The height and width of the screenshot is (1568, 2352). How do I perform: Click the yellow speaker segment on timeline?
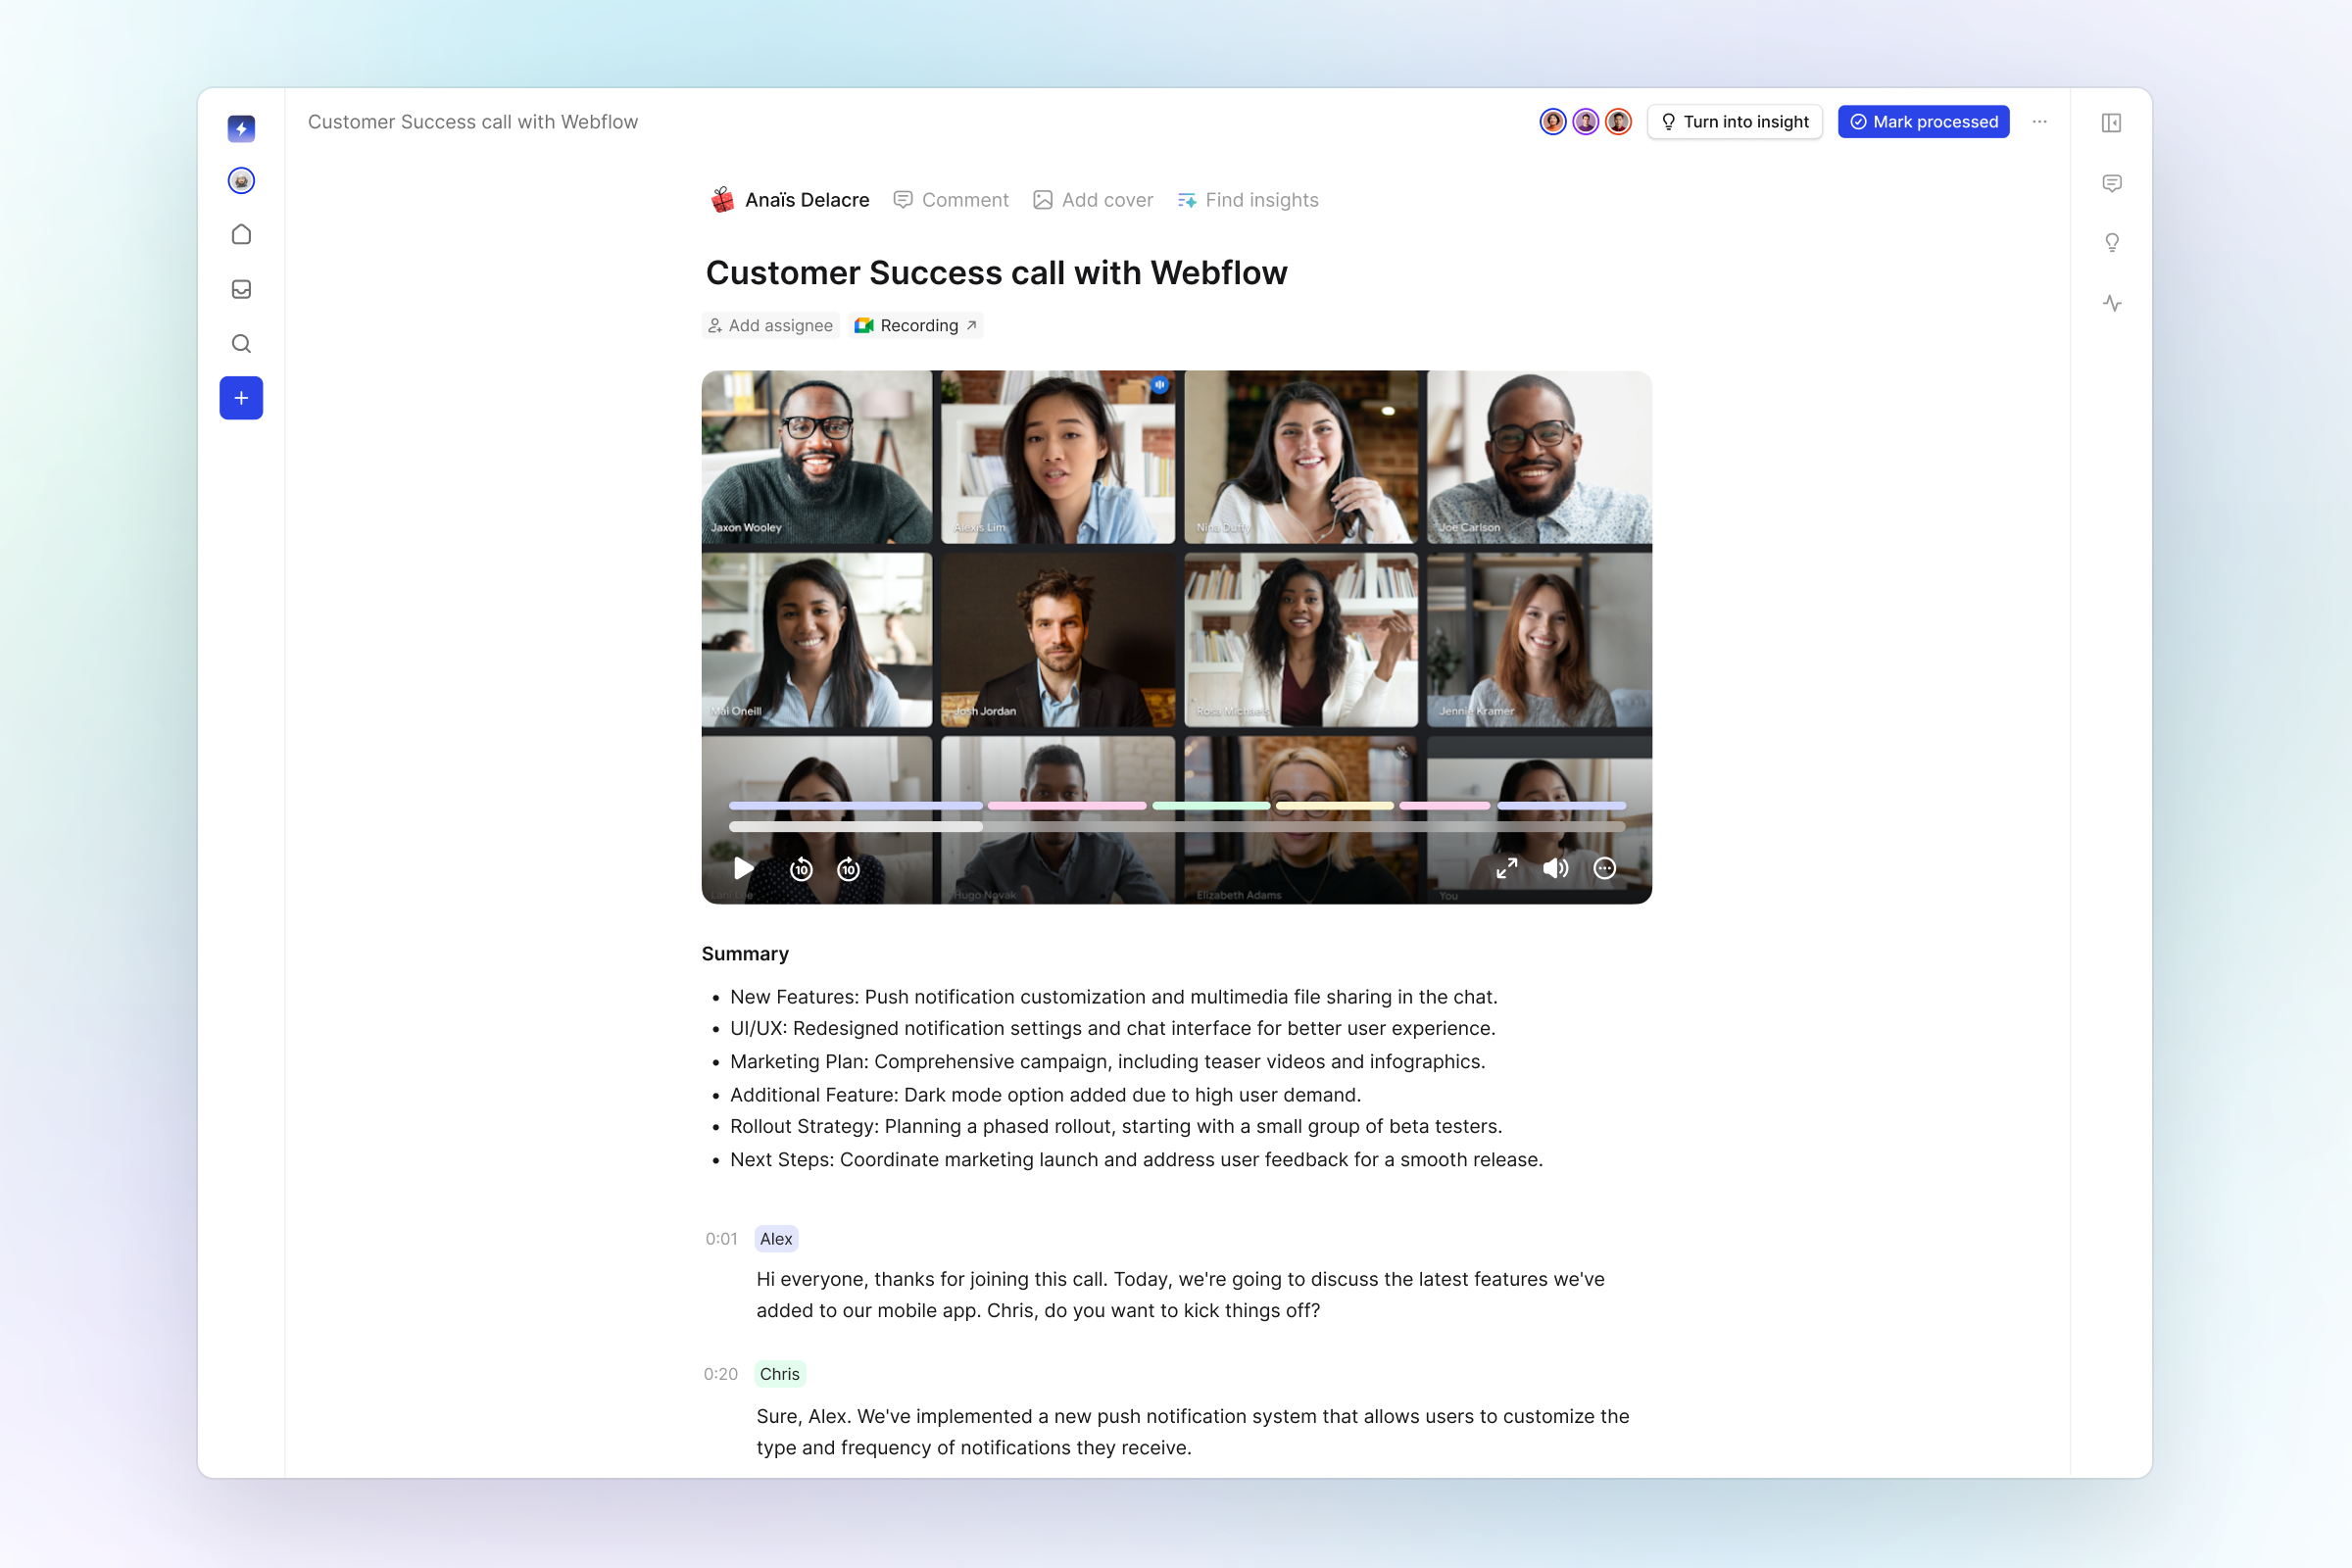pos(1334,805)
